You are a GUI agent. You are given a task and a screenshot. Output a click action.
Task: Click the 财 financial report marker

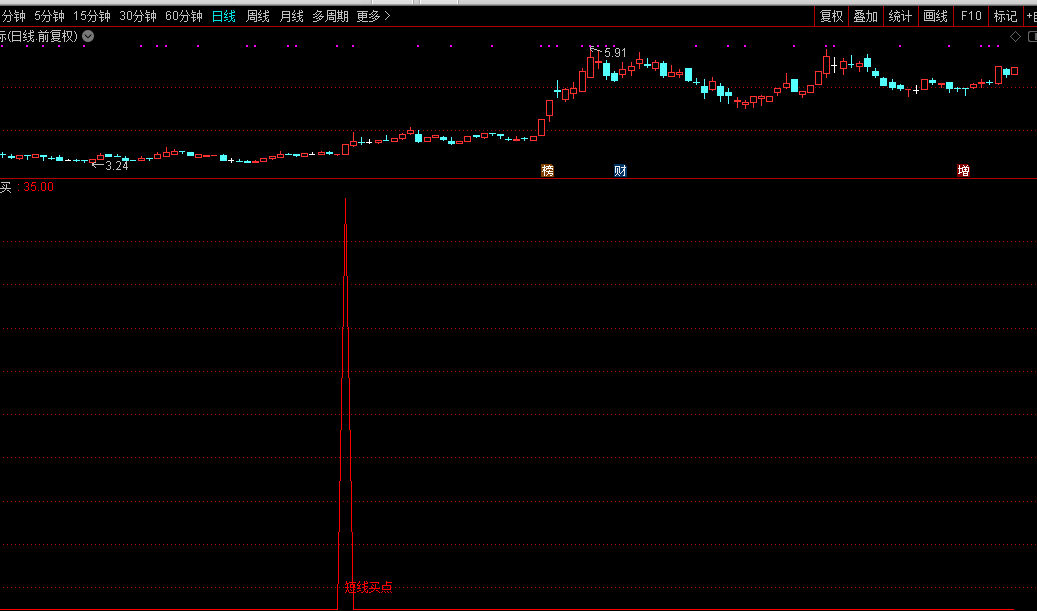tap(620, 171)
